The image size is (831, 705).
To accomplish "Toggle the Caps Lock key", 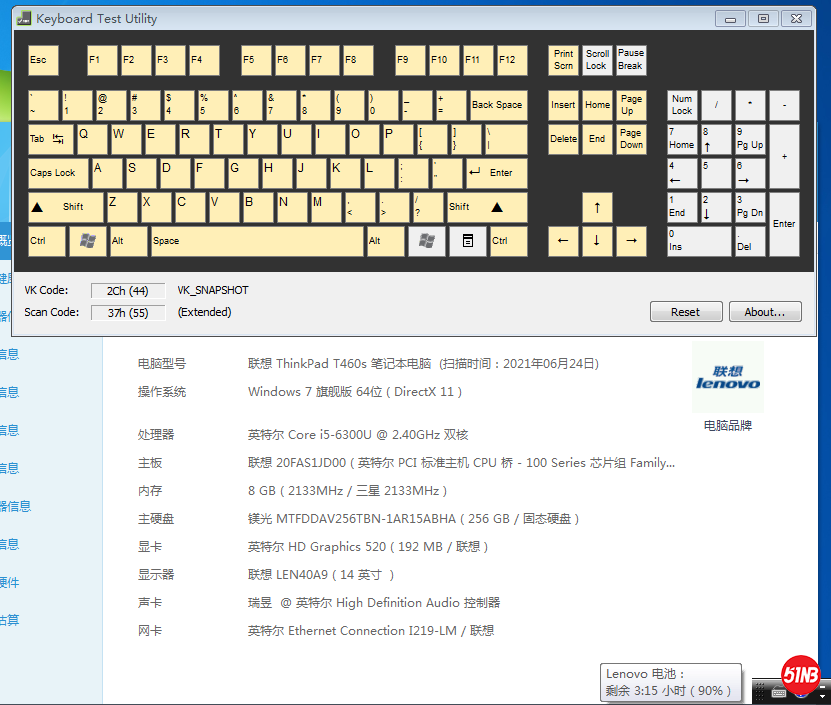I will click(58, 173).
